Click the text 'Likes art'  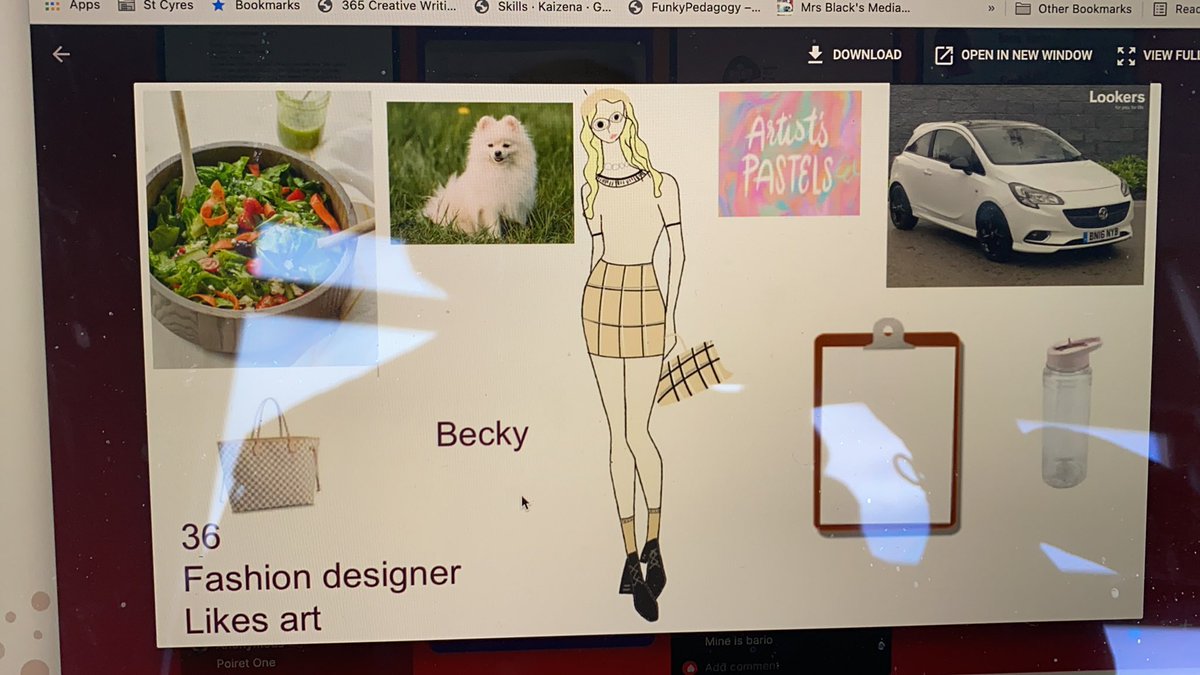[253, 620]
